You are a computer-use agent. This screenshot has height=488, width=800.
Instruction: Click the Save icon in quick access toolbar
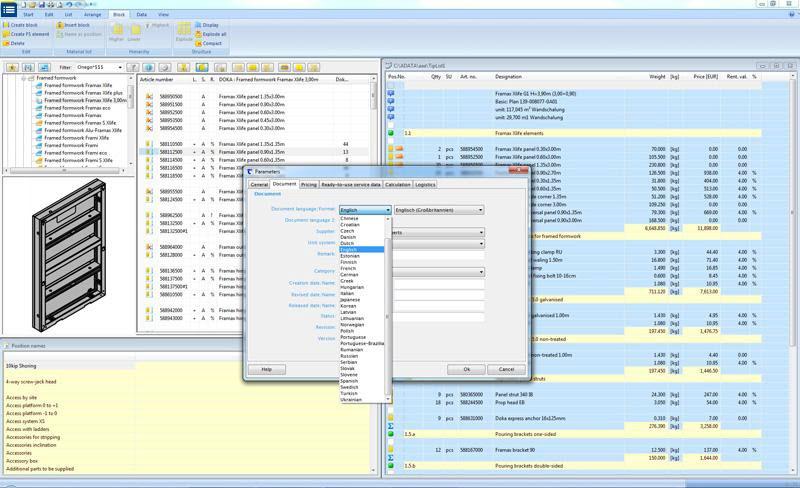click(42, 5)
